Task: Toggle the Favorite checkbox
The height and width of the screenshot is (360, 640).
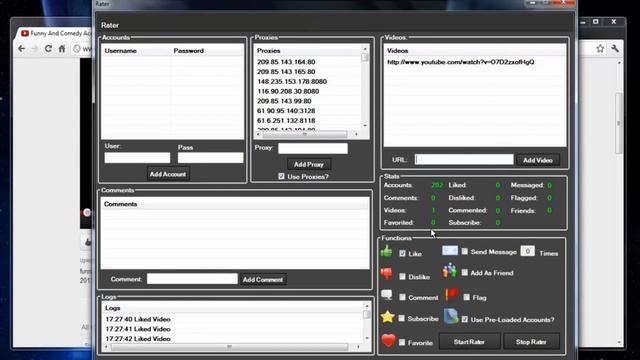Action: click(x=402, y=342)
